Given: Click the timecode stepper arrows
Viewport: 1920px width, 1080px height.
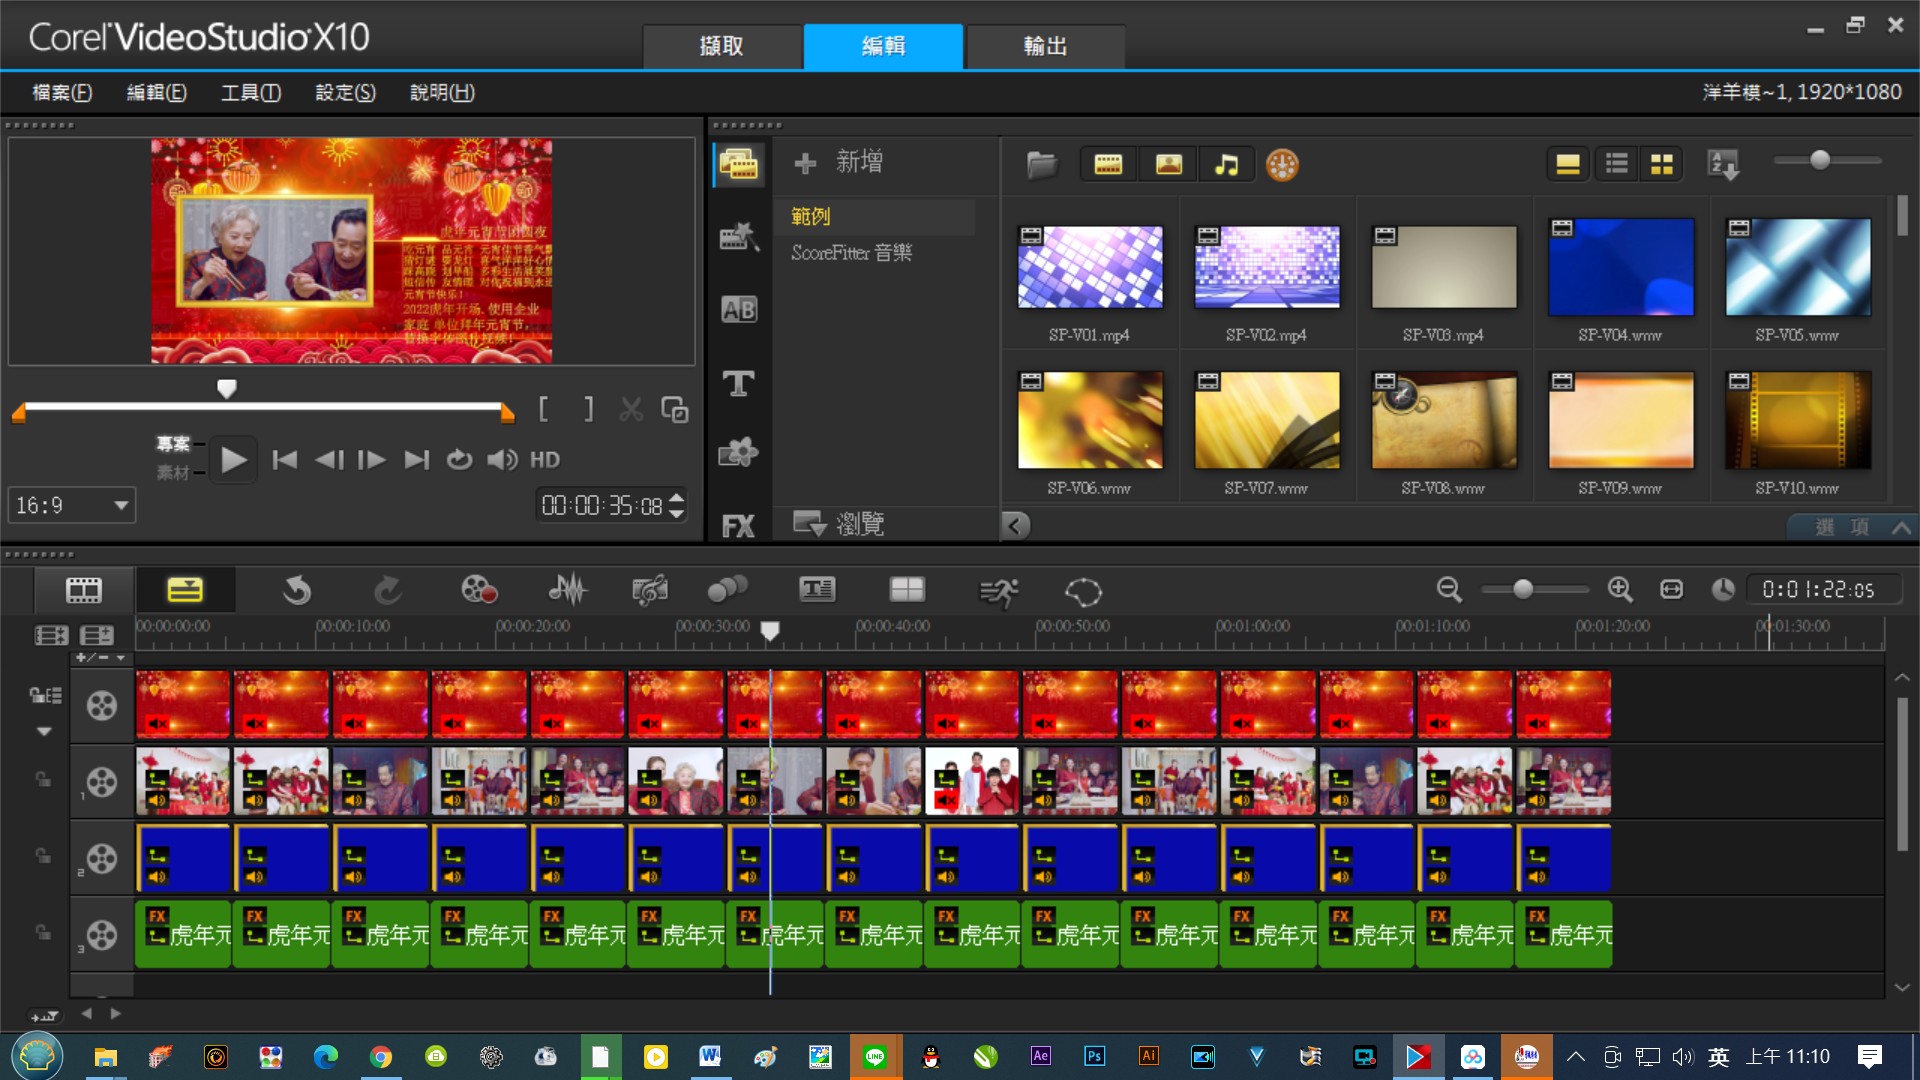Looking at the screenshot, I should tap(677, 506).
